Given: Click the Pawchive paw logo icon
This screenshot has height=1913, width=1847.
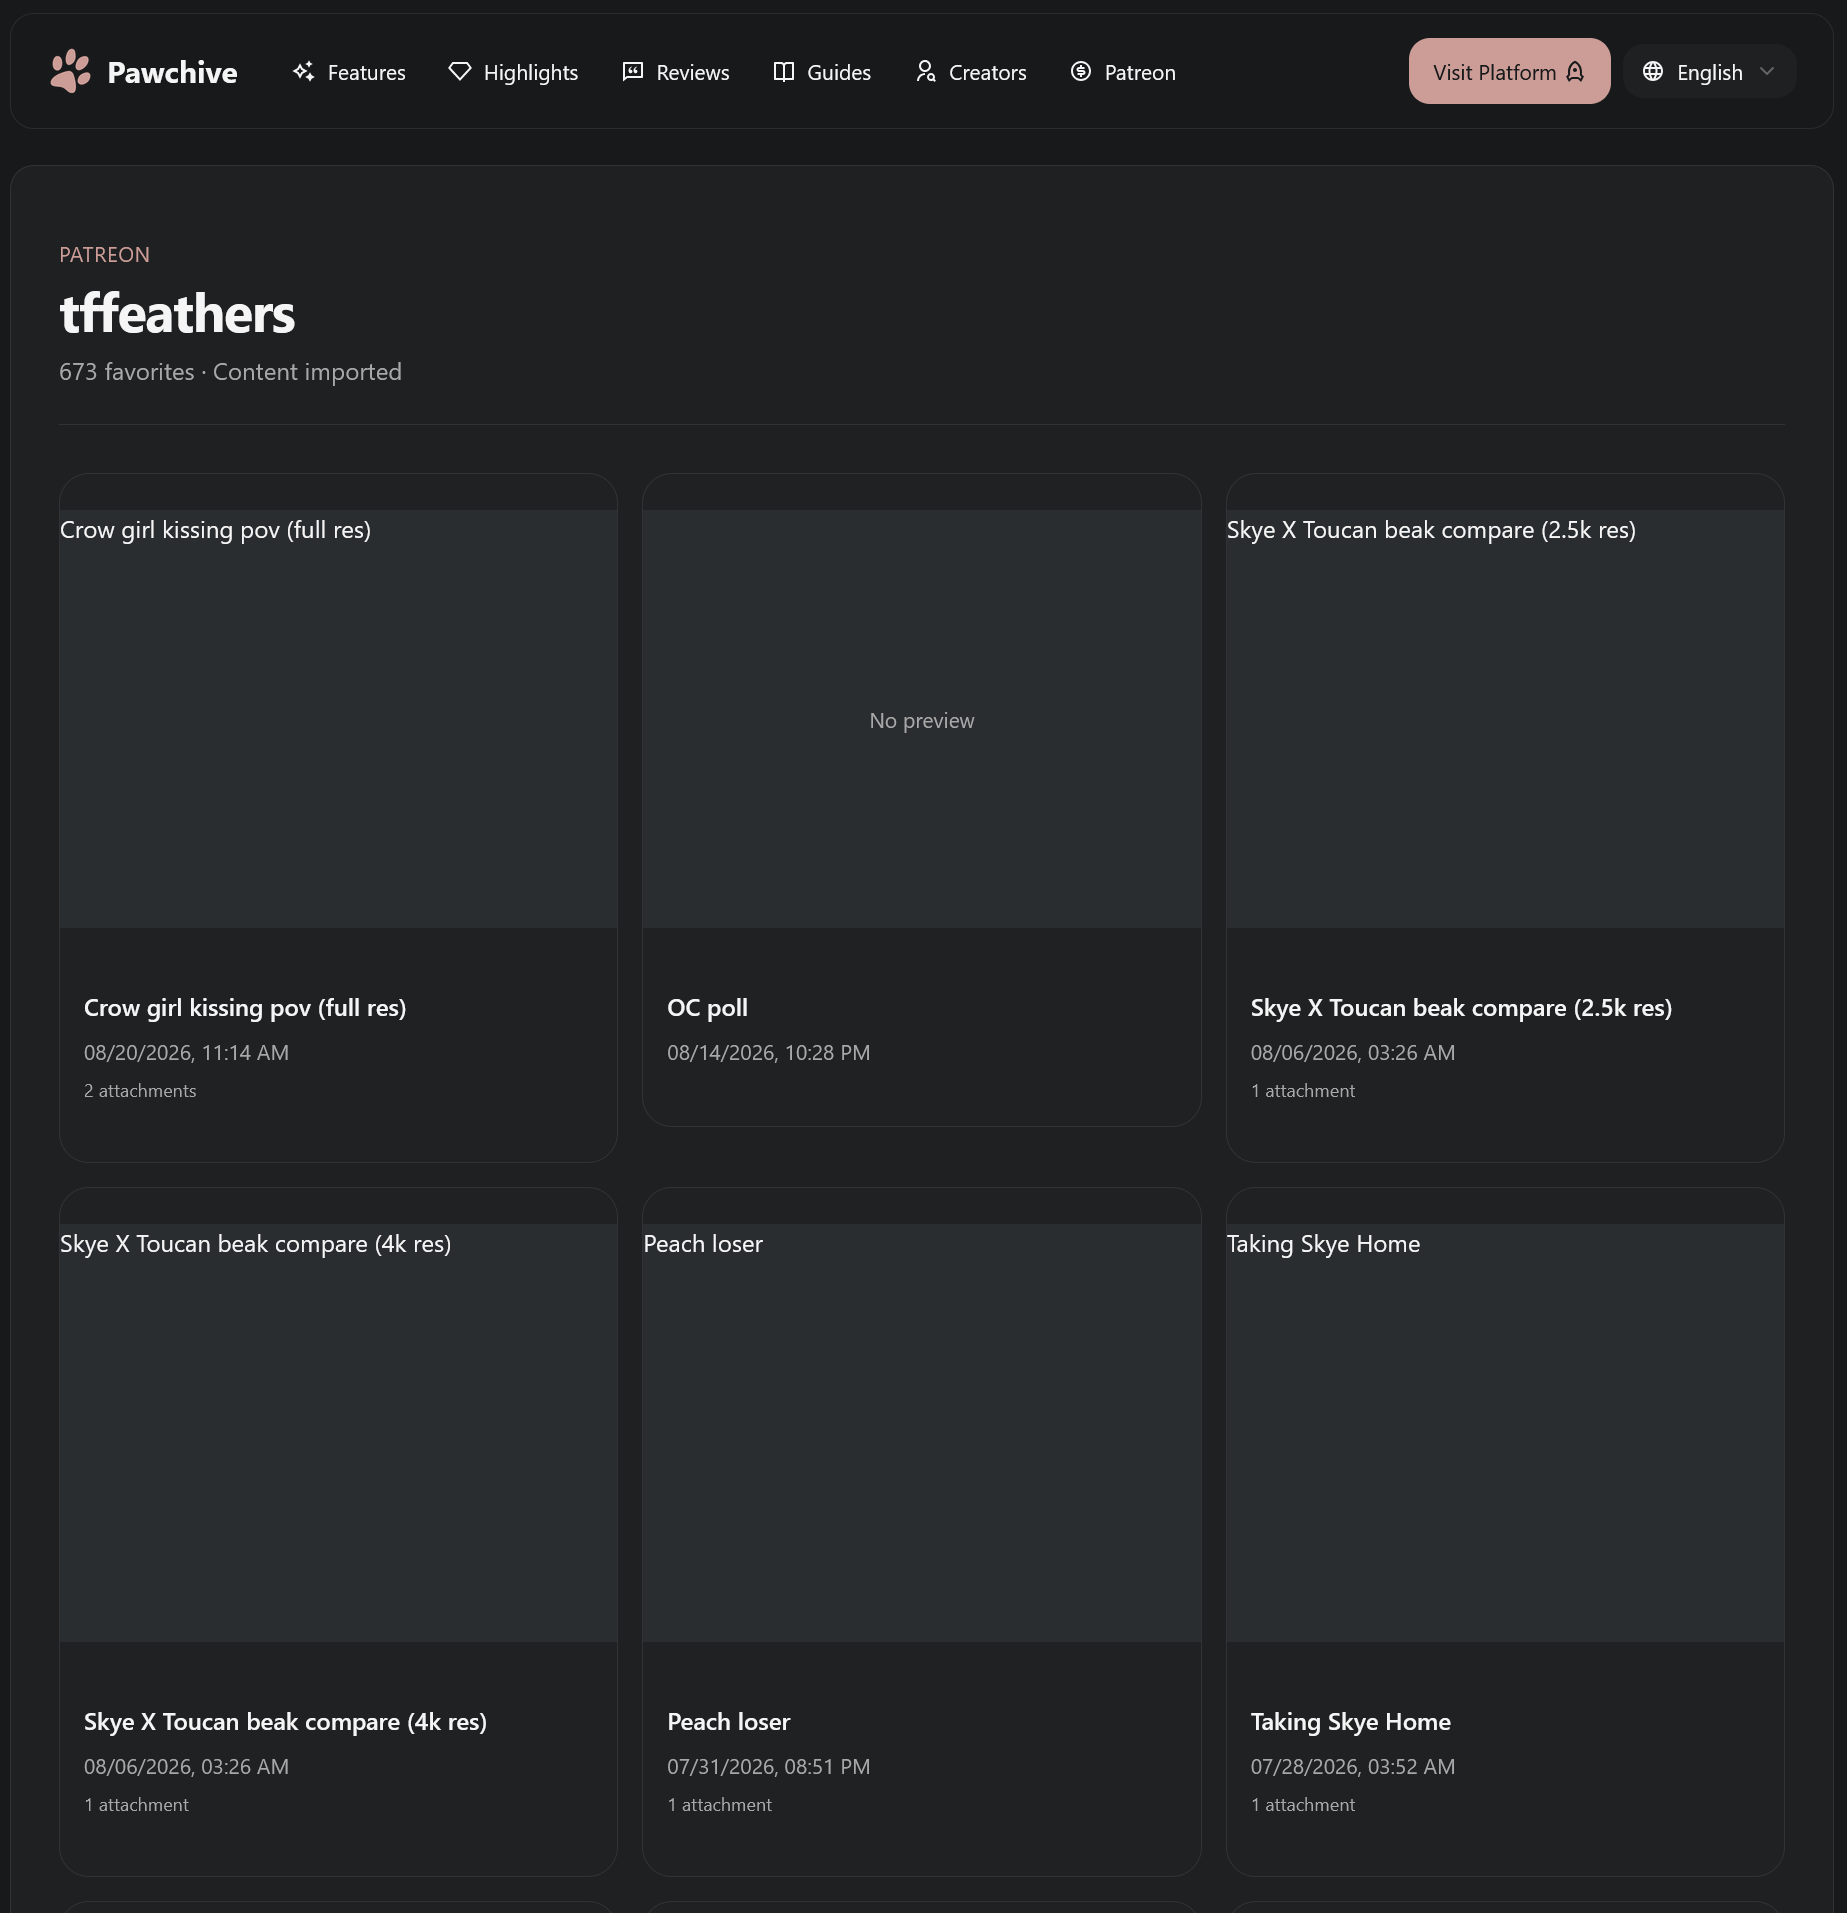Looking at the screenshot, I should click(x=70, y=71).
